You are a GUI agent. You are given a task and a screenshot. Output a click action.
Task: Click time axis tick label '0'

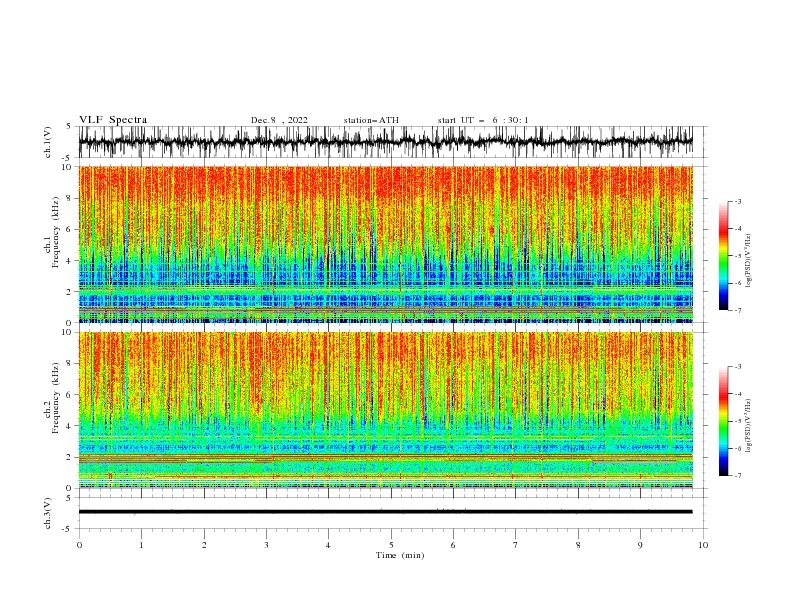point(79,545)
